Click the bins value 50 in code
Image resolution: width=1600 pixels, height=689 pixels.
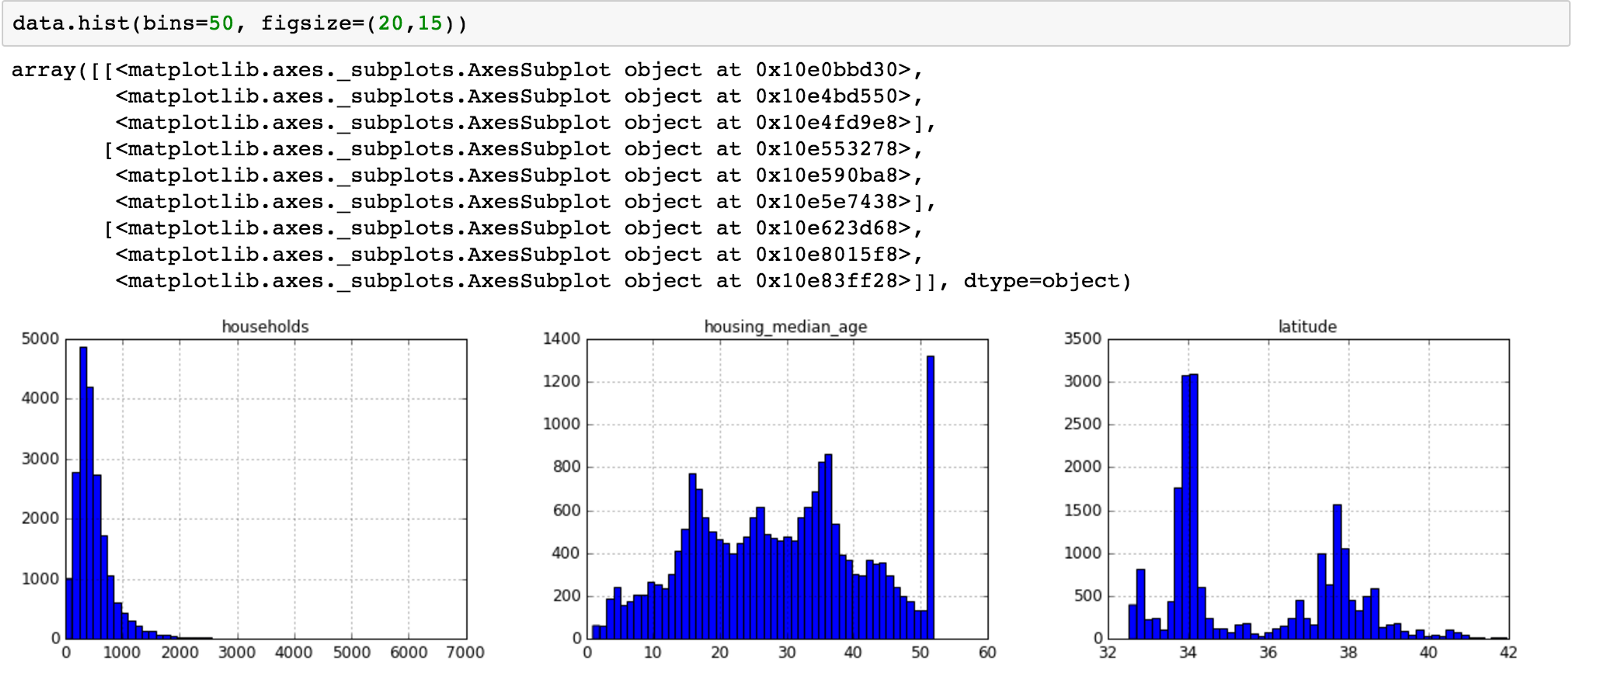point(220,23)
